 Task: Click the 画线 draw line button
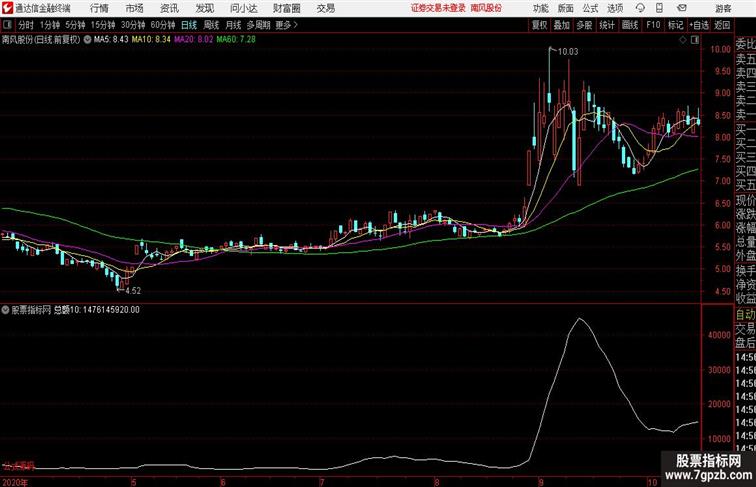630,25
